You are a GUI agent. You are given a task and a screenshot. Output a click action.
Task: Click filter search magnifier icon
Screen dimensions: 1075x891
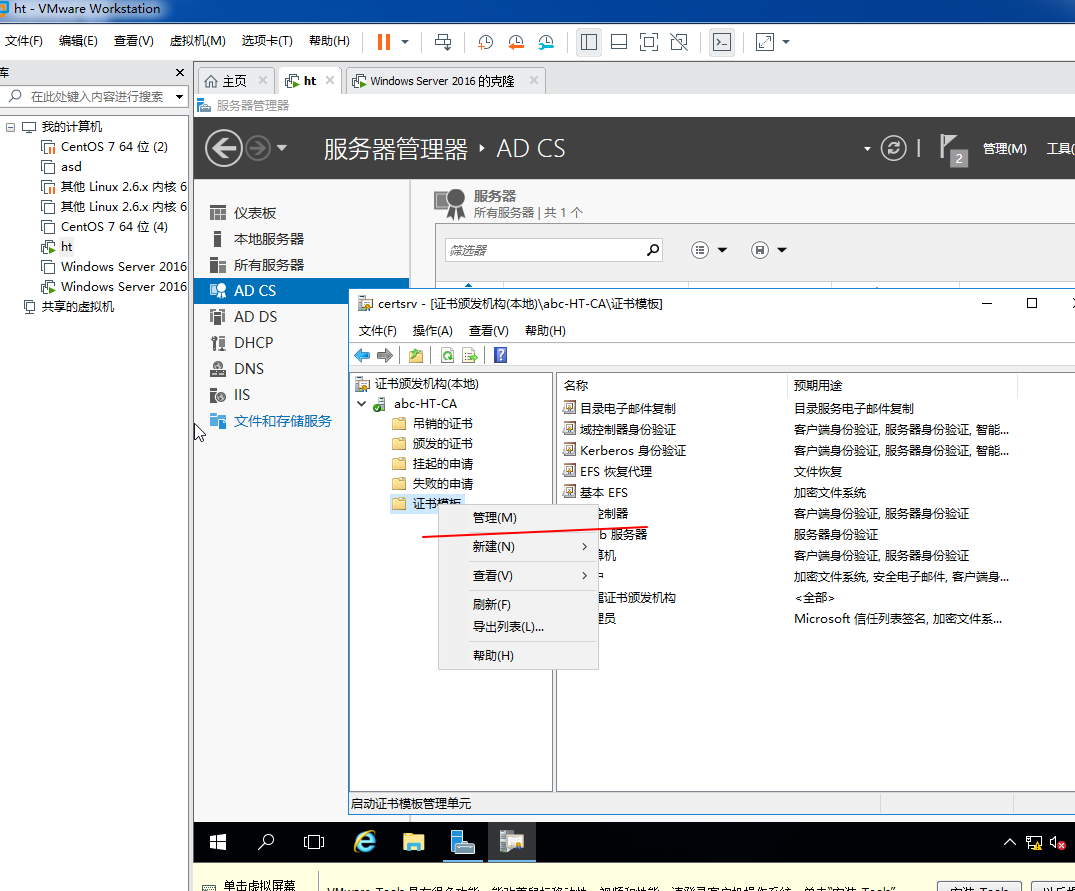tap(653, 250)
